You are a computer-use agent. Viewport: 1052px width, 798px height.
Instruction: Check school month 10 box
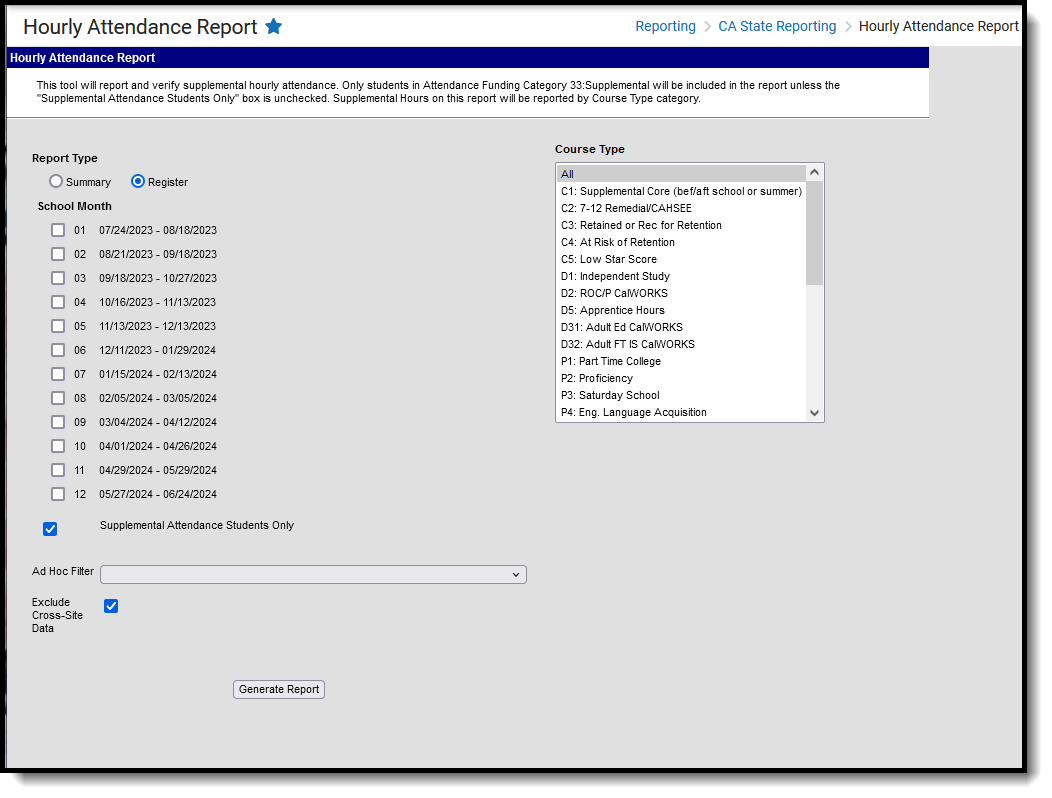[58, 446]
